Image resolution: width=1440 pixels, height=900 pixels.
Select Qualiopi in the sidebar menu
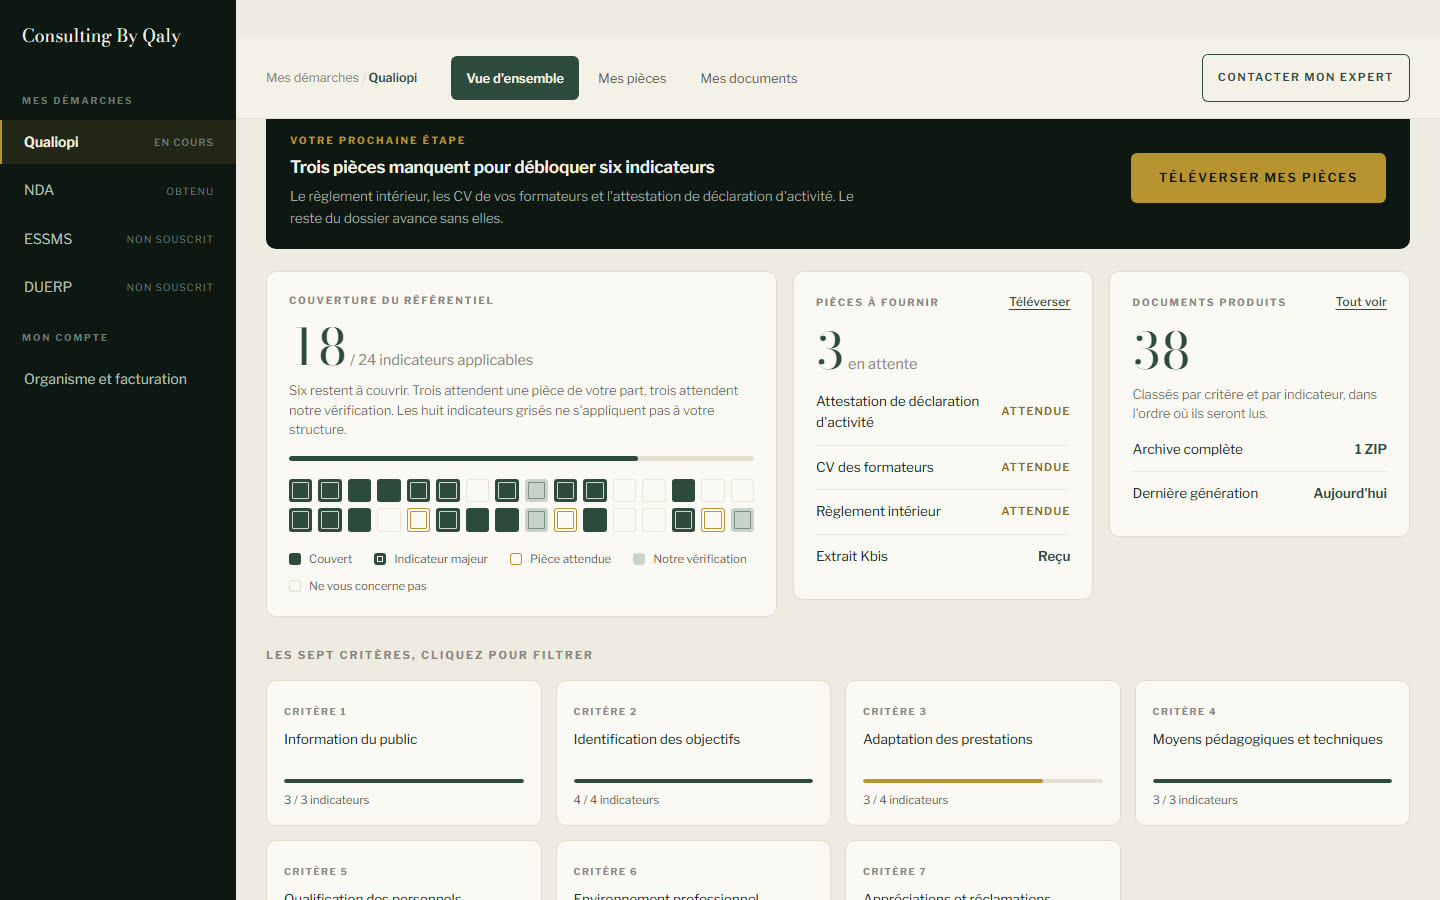[x=118, y=142]
